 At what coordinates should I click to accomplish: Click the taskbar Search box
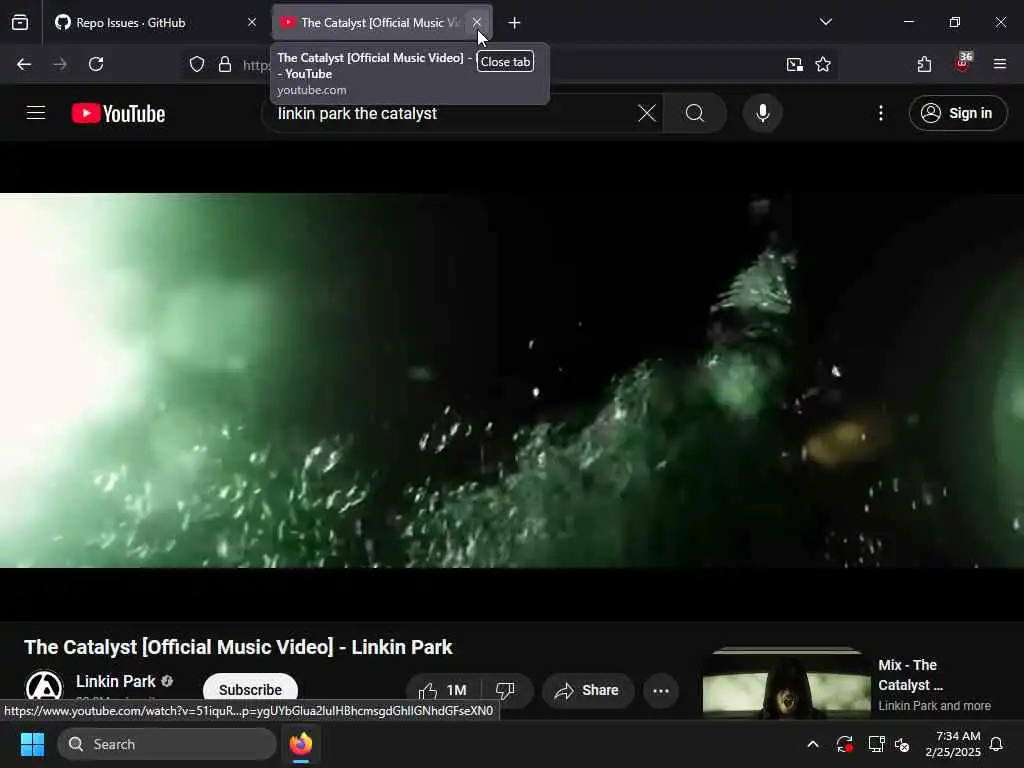(167, 744)
